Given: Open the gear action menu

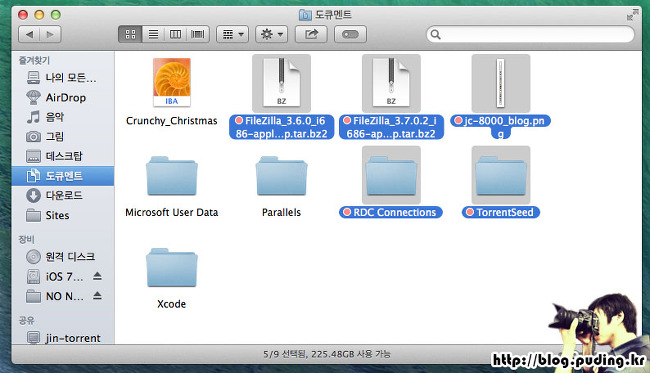Looking at the screenshot, I should tap(272, 34).
